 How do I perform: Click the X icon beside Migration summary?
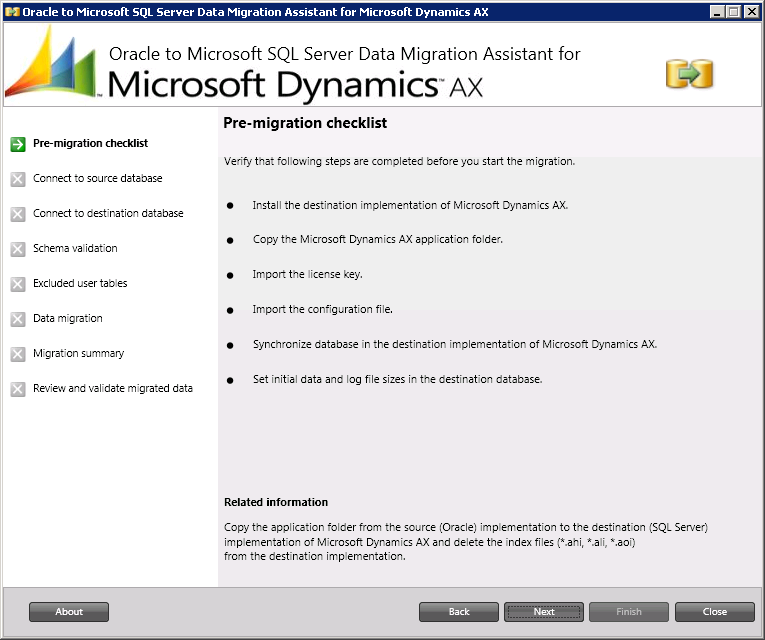18,354
